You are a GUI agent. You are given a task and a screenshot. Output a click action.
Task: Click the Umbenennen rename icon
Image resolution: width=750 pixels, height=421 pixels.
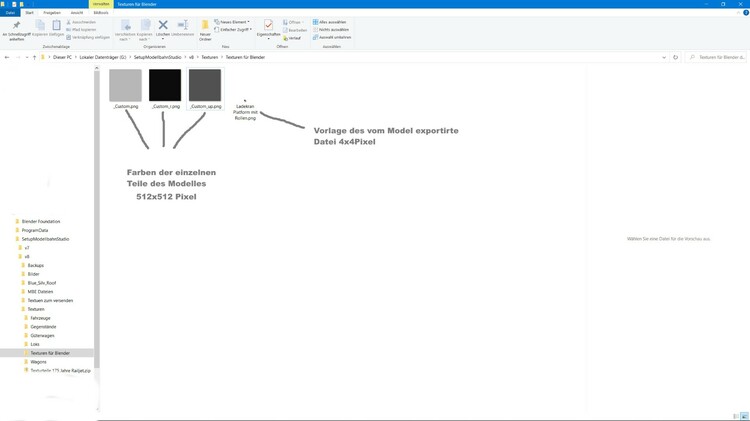click(x=182, y=26)
